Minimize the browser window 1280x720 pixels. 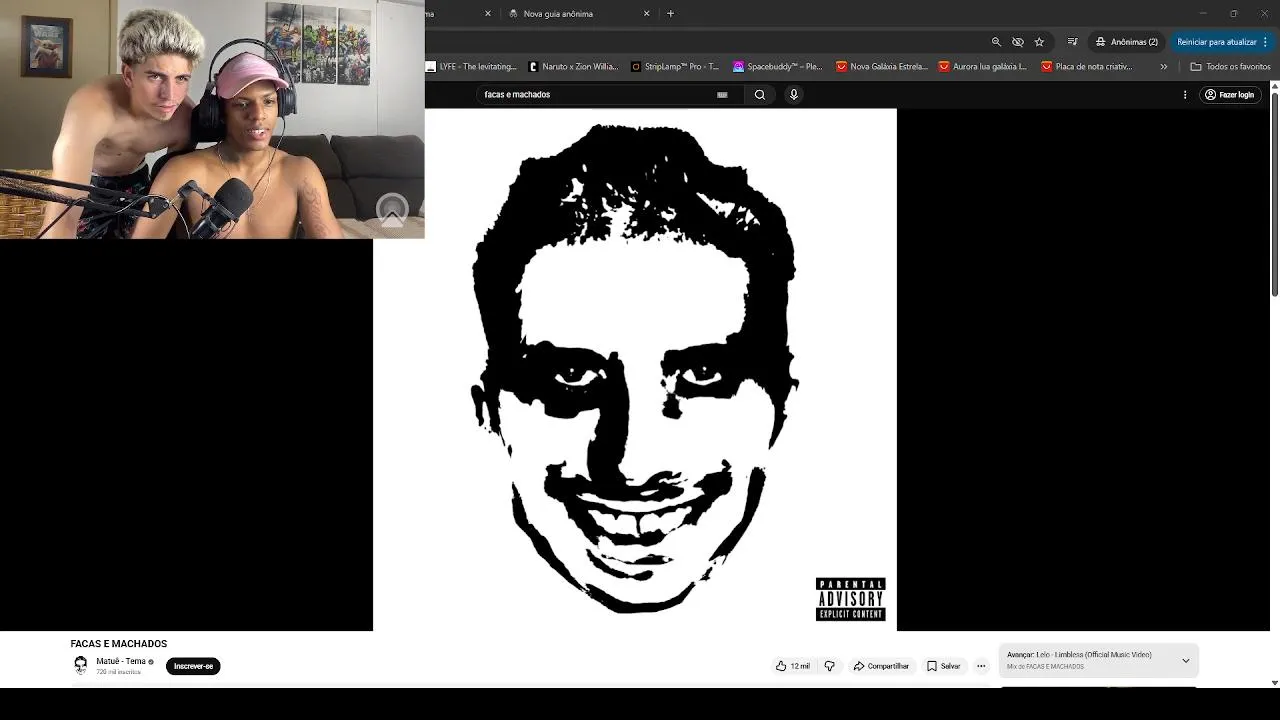(x=1203, y=14)
